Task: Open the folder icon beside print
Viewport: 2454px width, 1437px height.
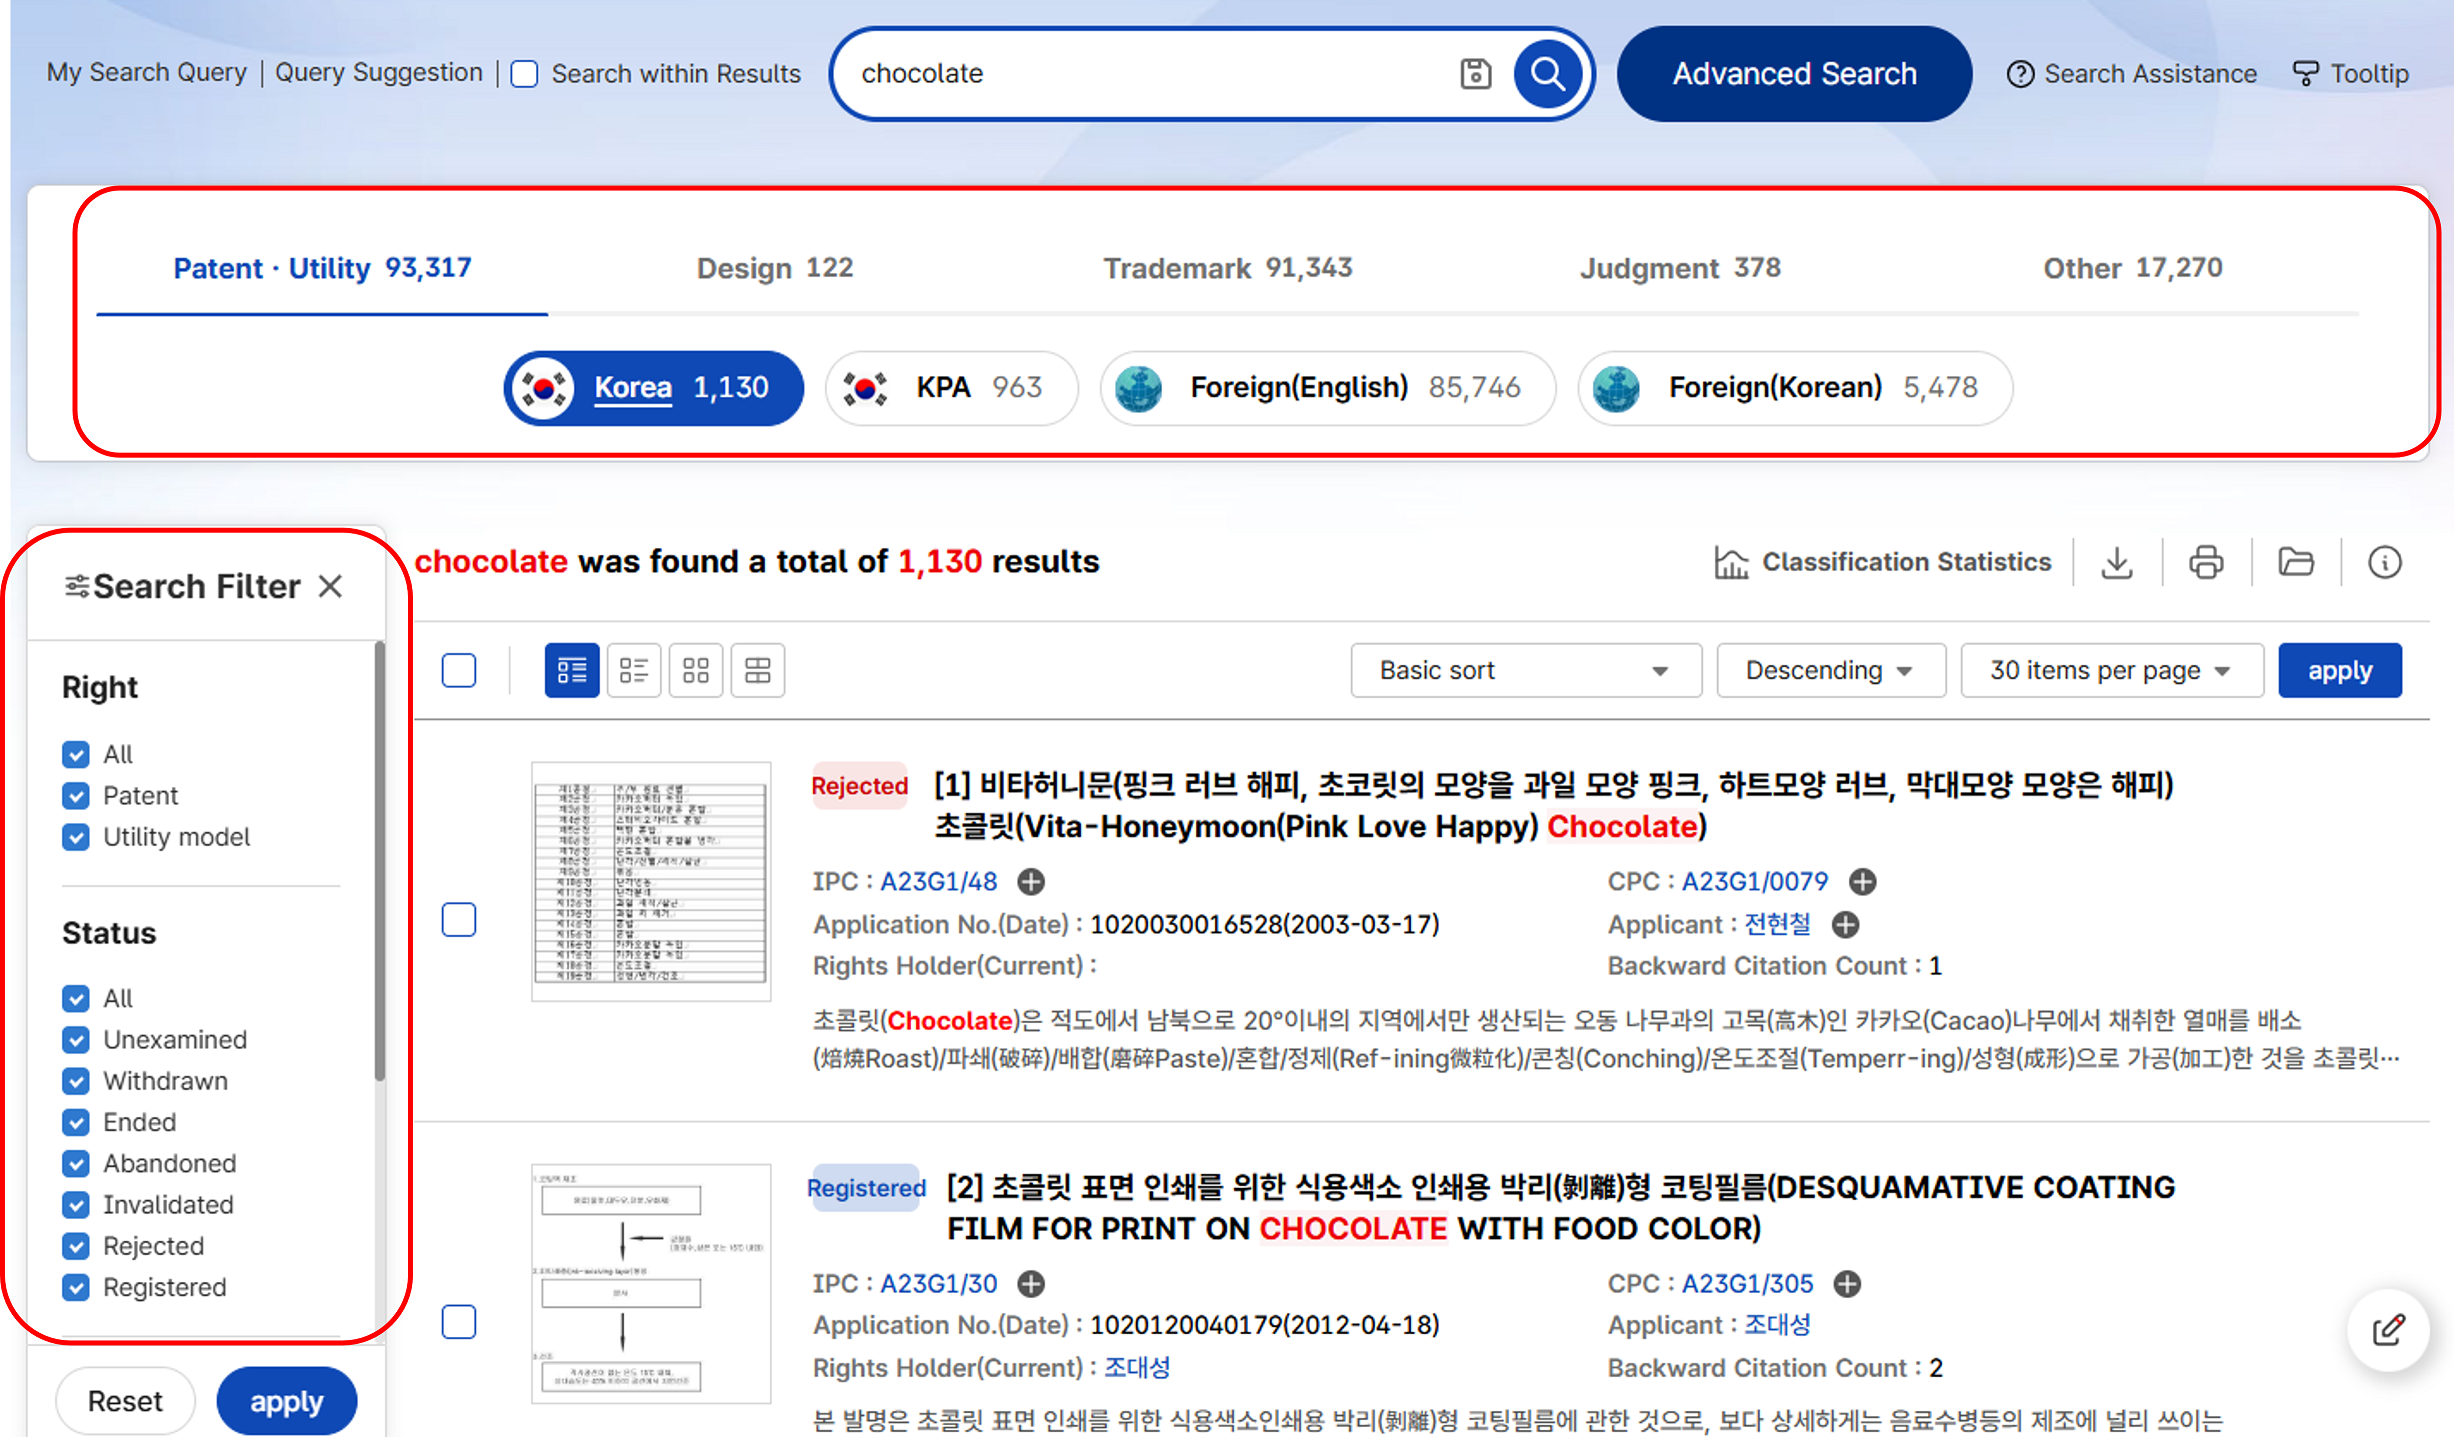Action: 2295,562
